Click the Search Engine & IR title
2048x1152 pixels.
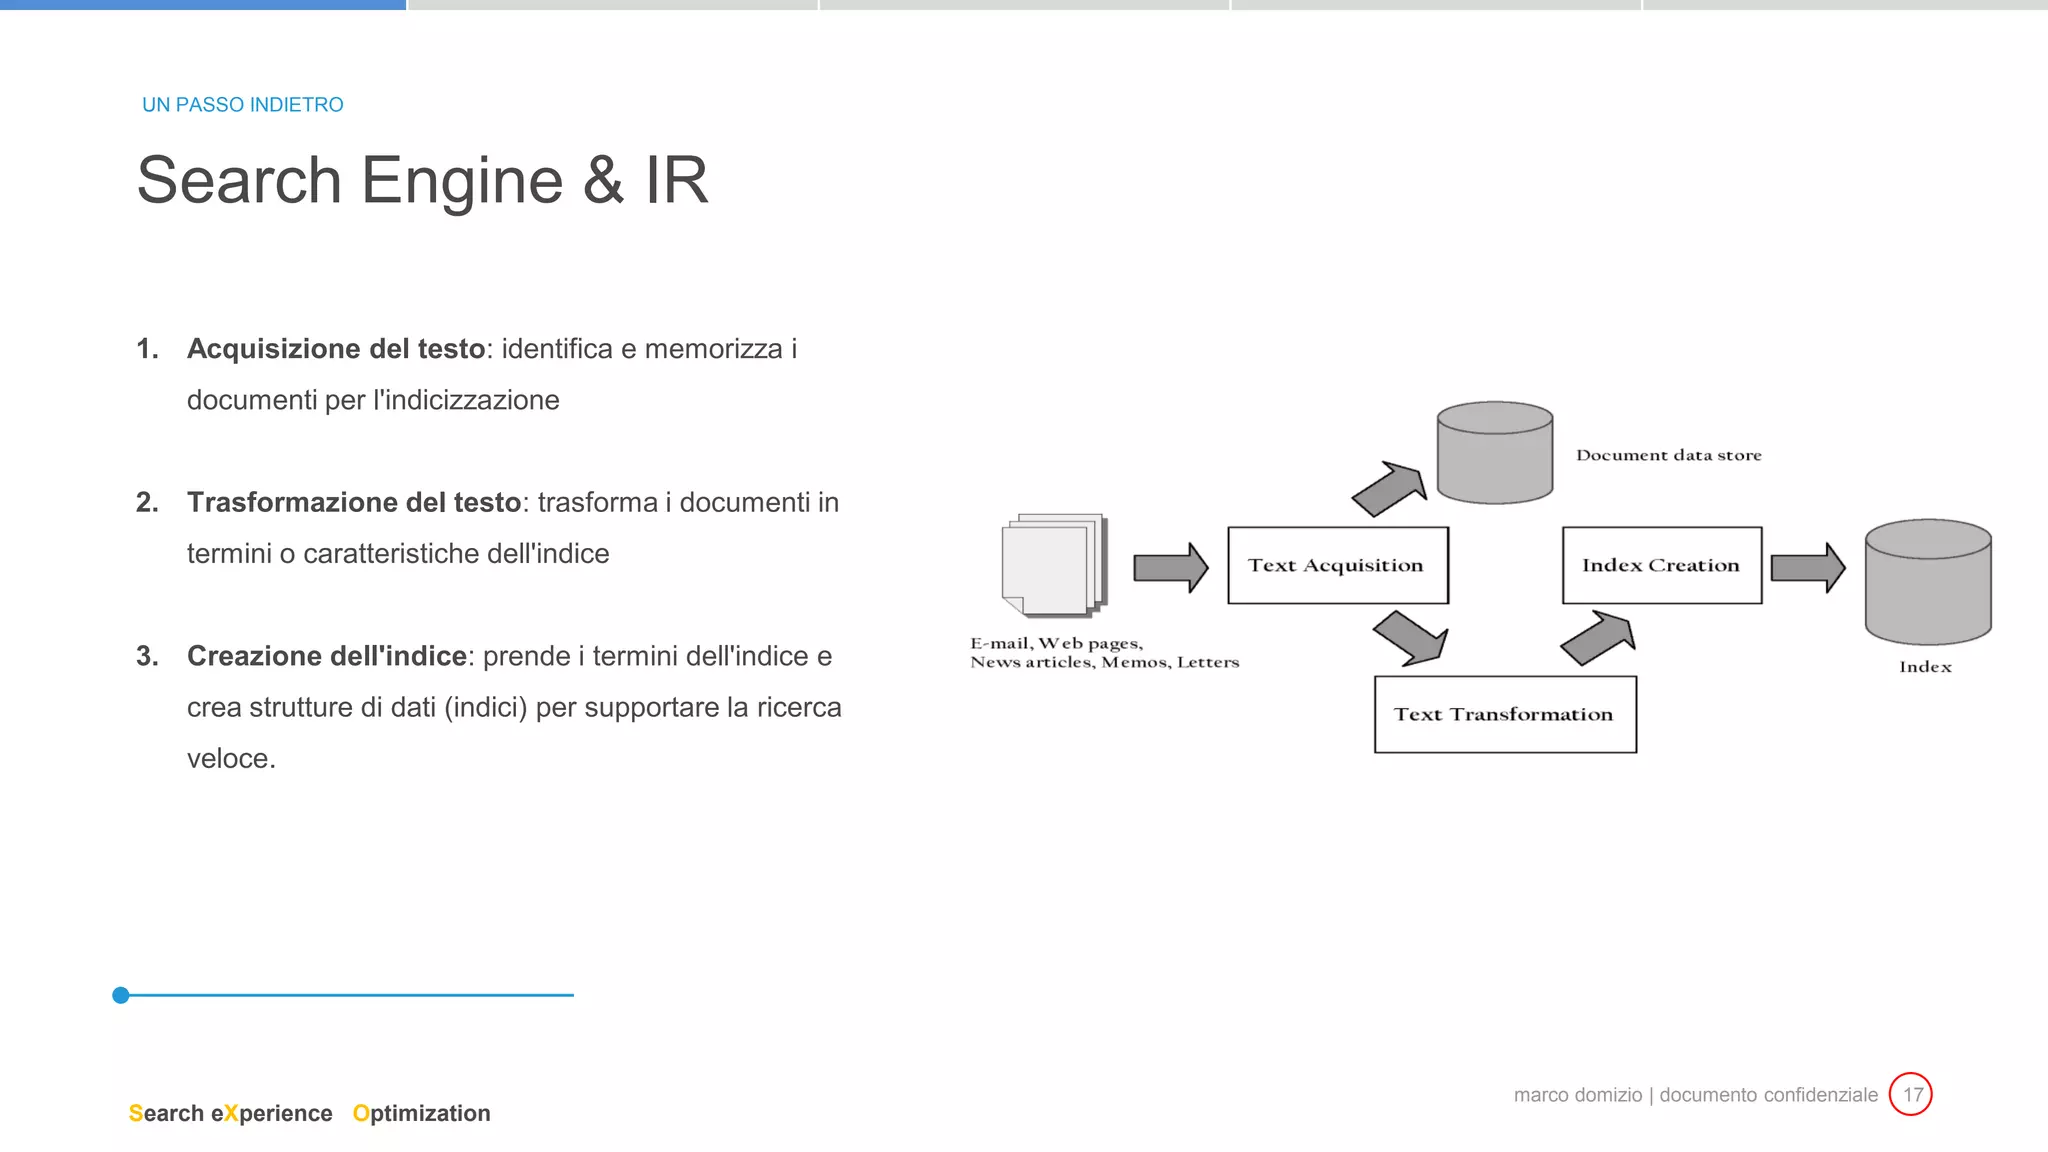coord(422,181)
